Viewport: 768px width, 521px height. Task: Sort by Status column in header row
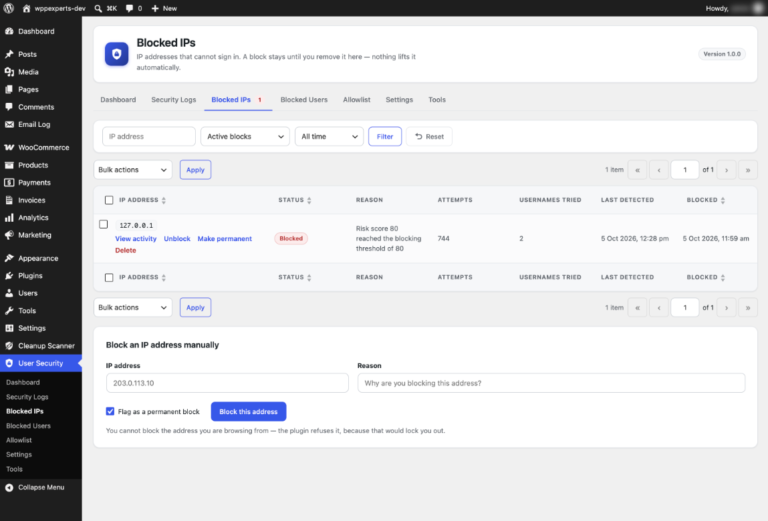[295, 200]
